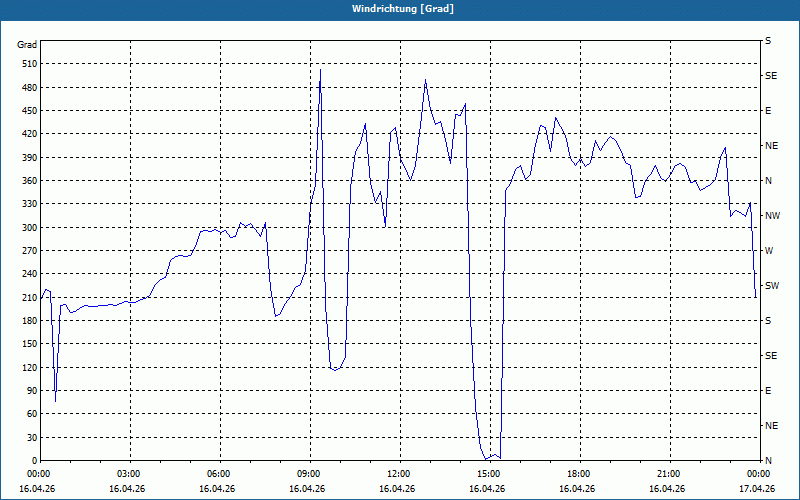This screenshot has width=800, height=500.
Task: Select the 00:00 label above 17.04.26
Action: click(757, 474)
